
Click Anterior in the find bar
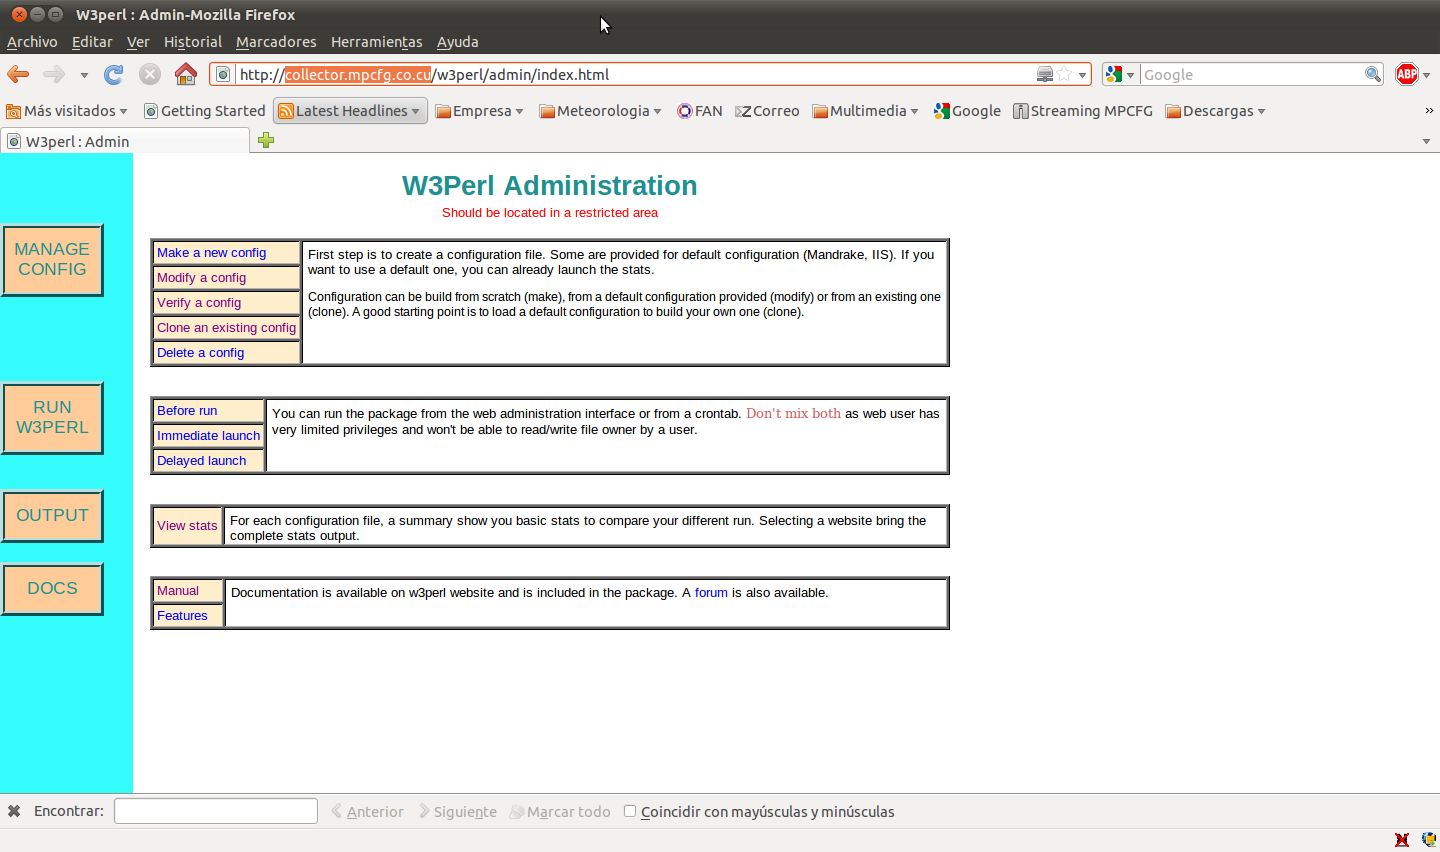tap(367, 812)
